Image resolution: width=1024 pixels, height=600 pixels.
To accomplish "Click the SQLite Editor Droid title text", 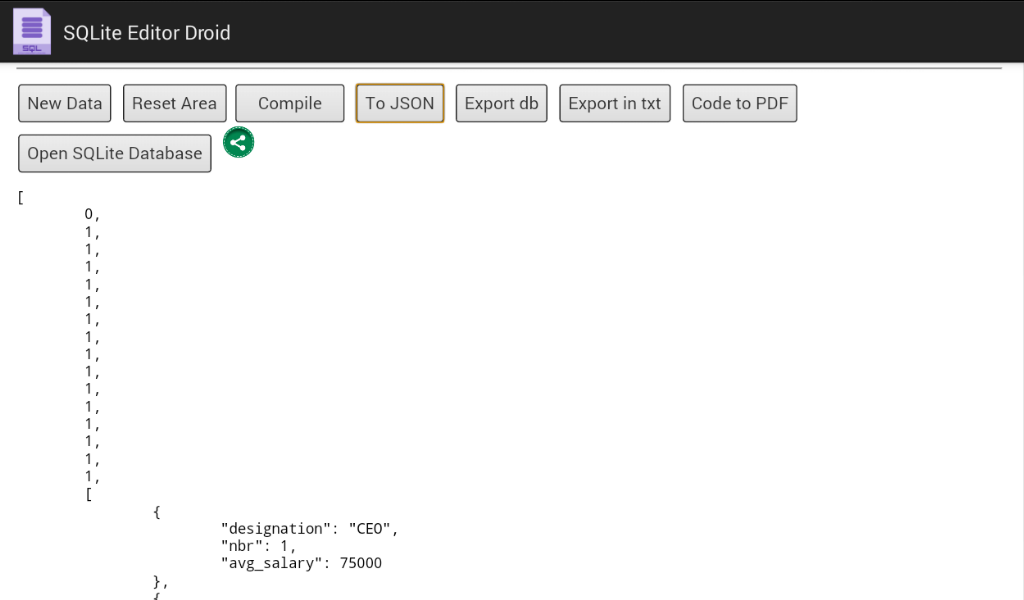I will 147,33.
